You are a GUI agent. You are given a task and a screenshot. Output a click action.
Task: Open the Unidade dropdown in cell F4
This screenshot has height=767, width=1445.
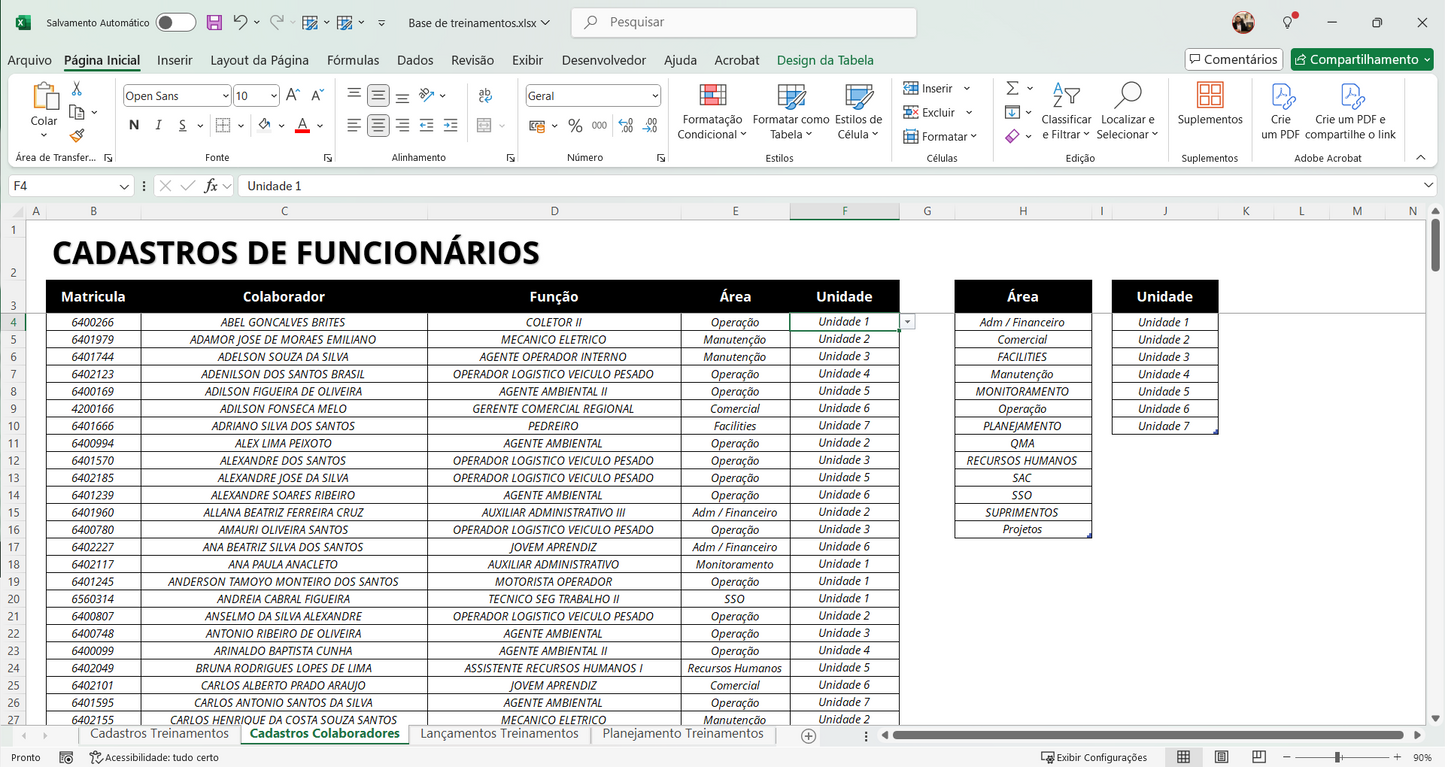pos(907,322)
